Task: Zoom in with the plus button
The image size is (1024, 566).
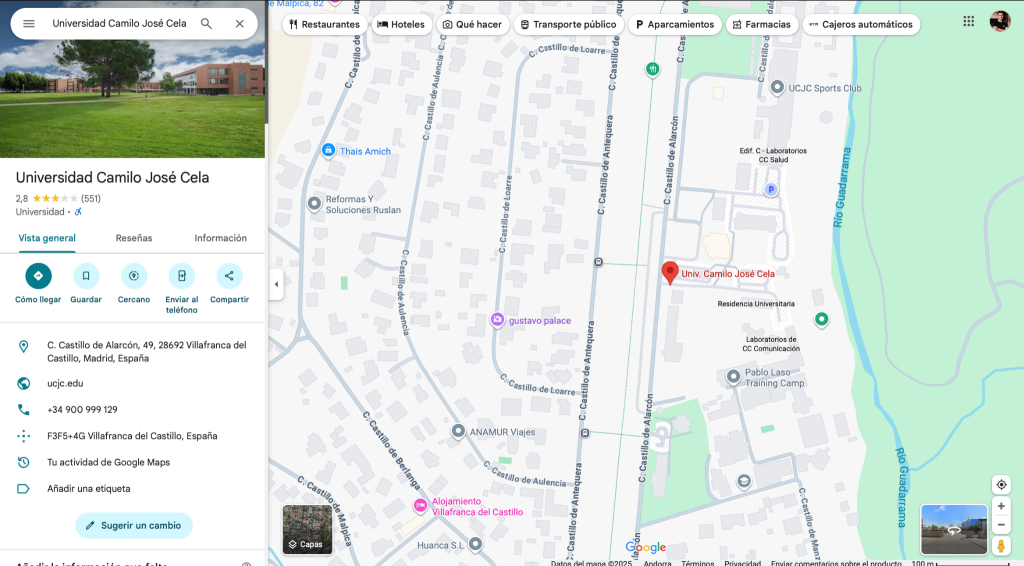Action: 1001,507
